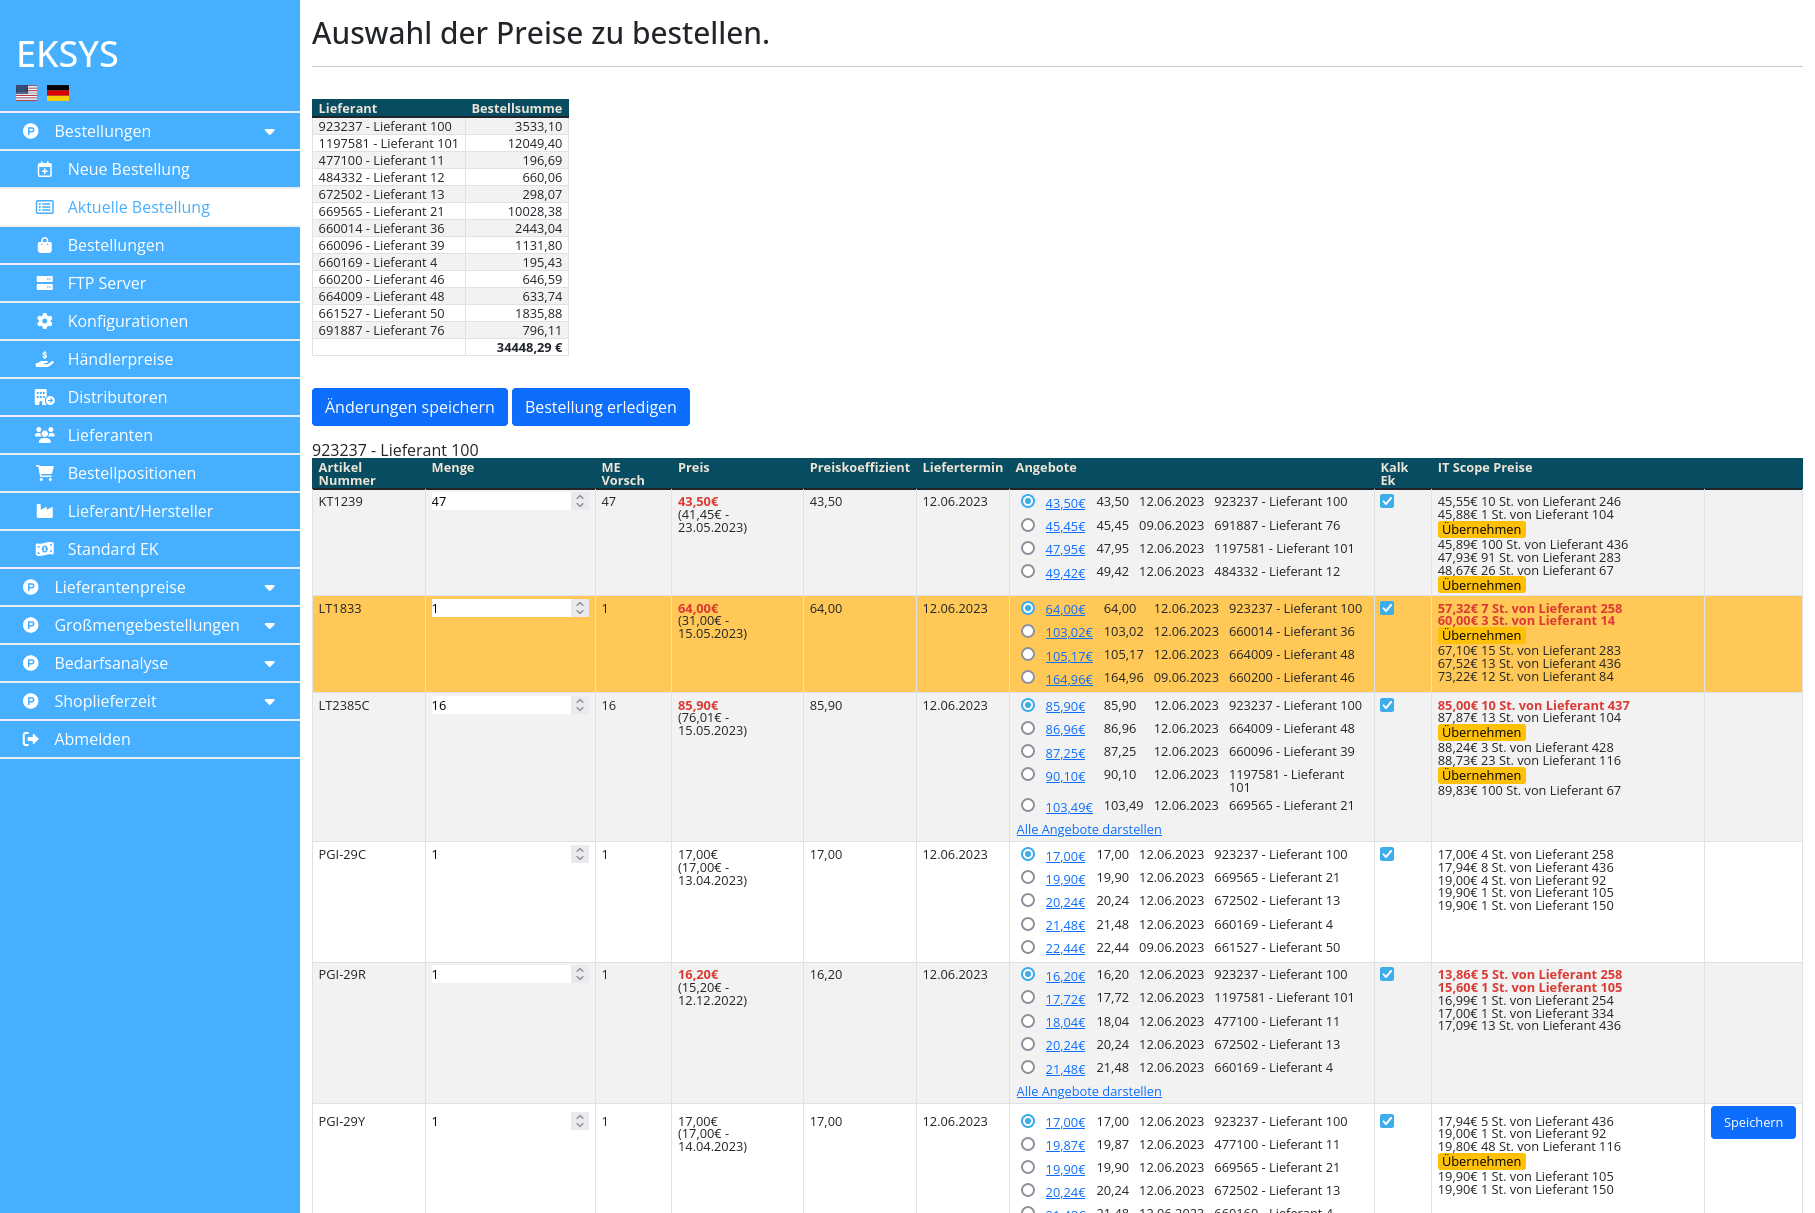Open the Distributoren menu entry
The width and height of the screenshot is (1815, 1213).
coord(117,398)
